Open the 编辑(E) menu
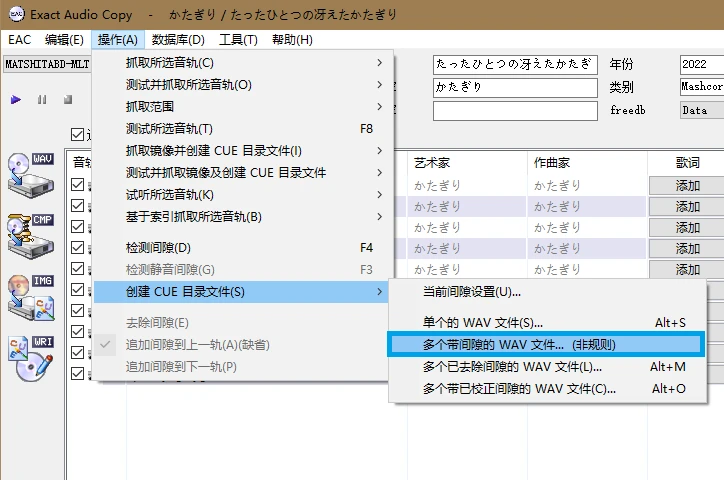724x480 pixels. click(x=64, y=40)
